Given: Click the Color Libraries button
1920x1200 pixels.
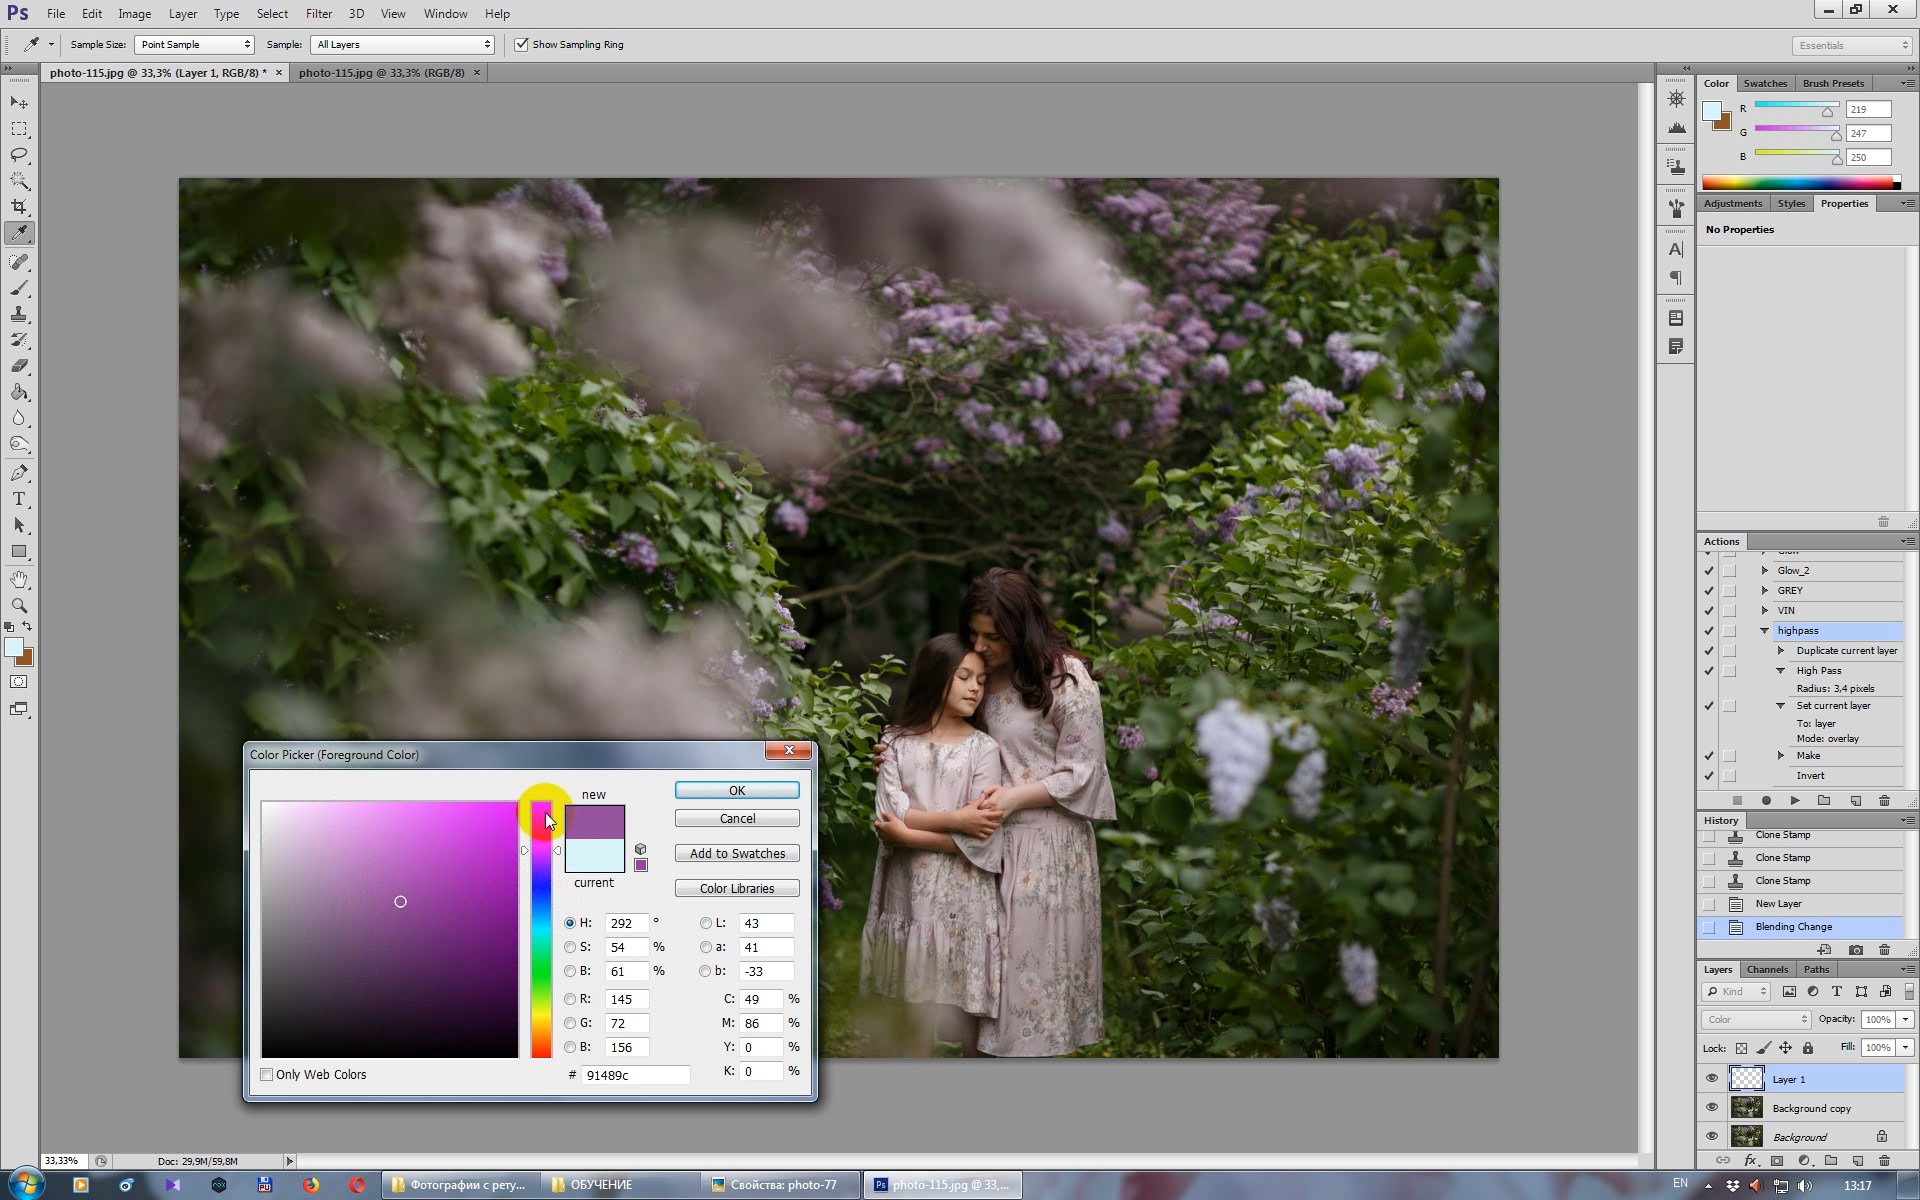Looking at the screenshot, I should [x=737, y=889].
